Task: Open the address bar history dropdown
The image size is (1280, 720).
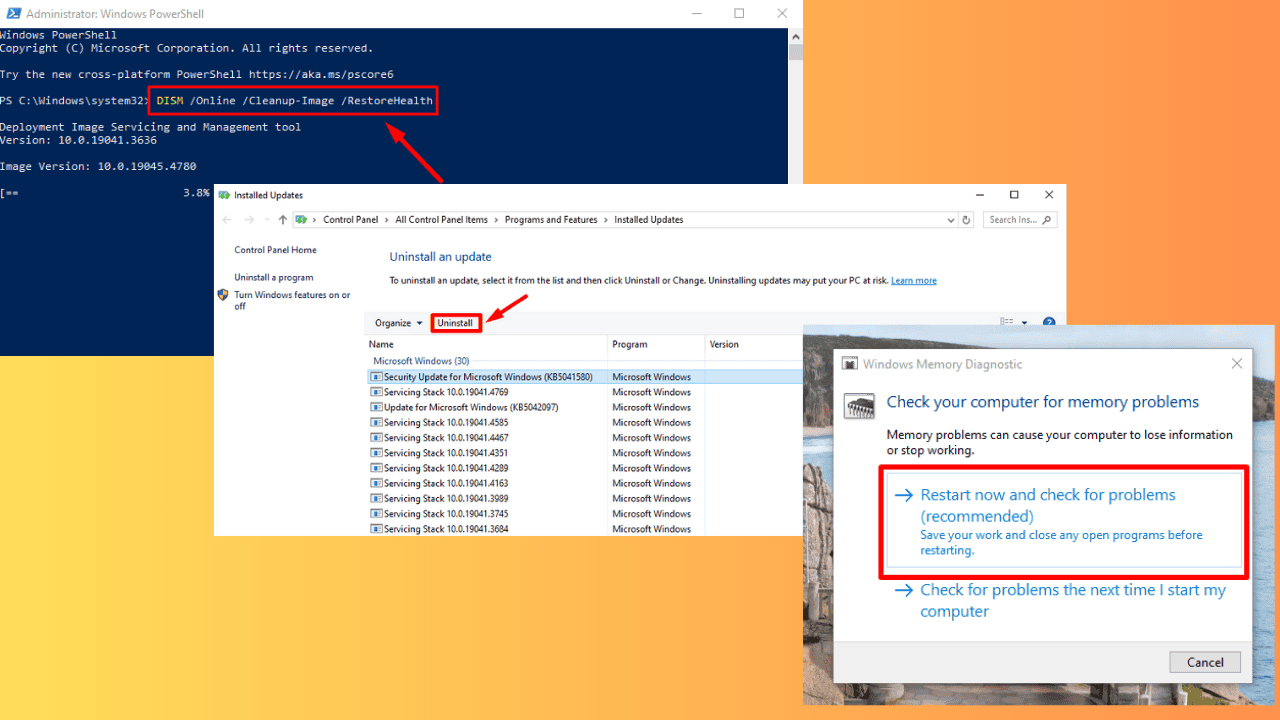Action: click(x=950, y=220)
